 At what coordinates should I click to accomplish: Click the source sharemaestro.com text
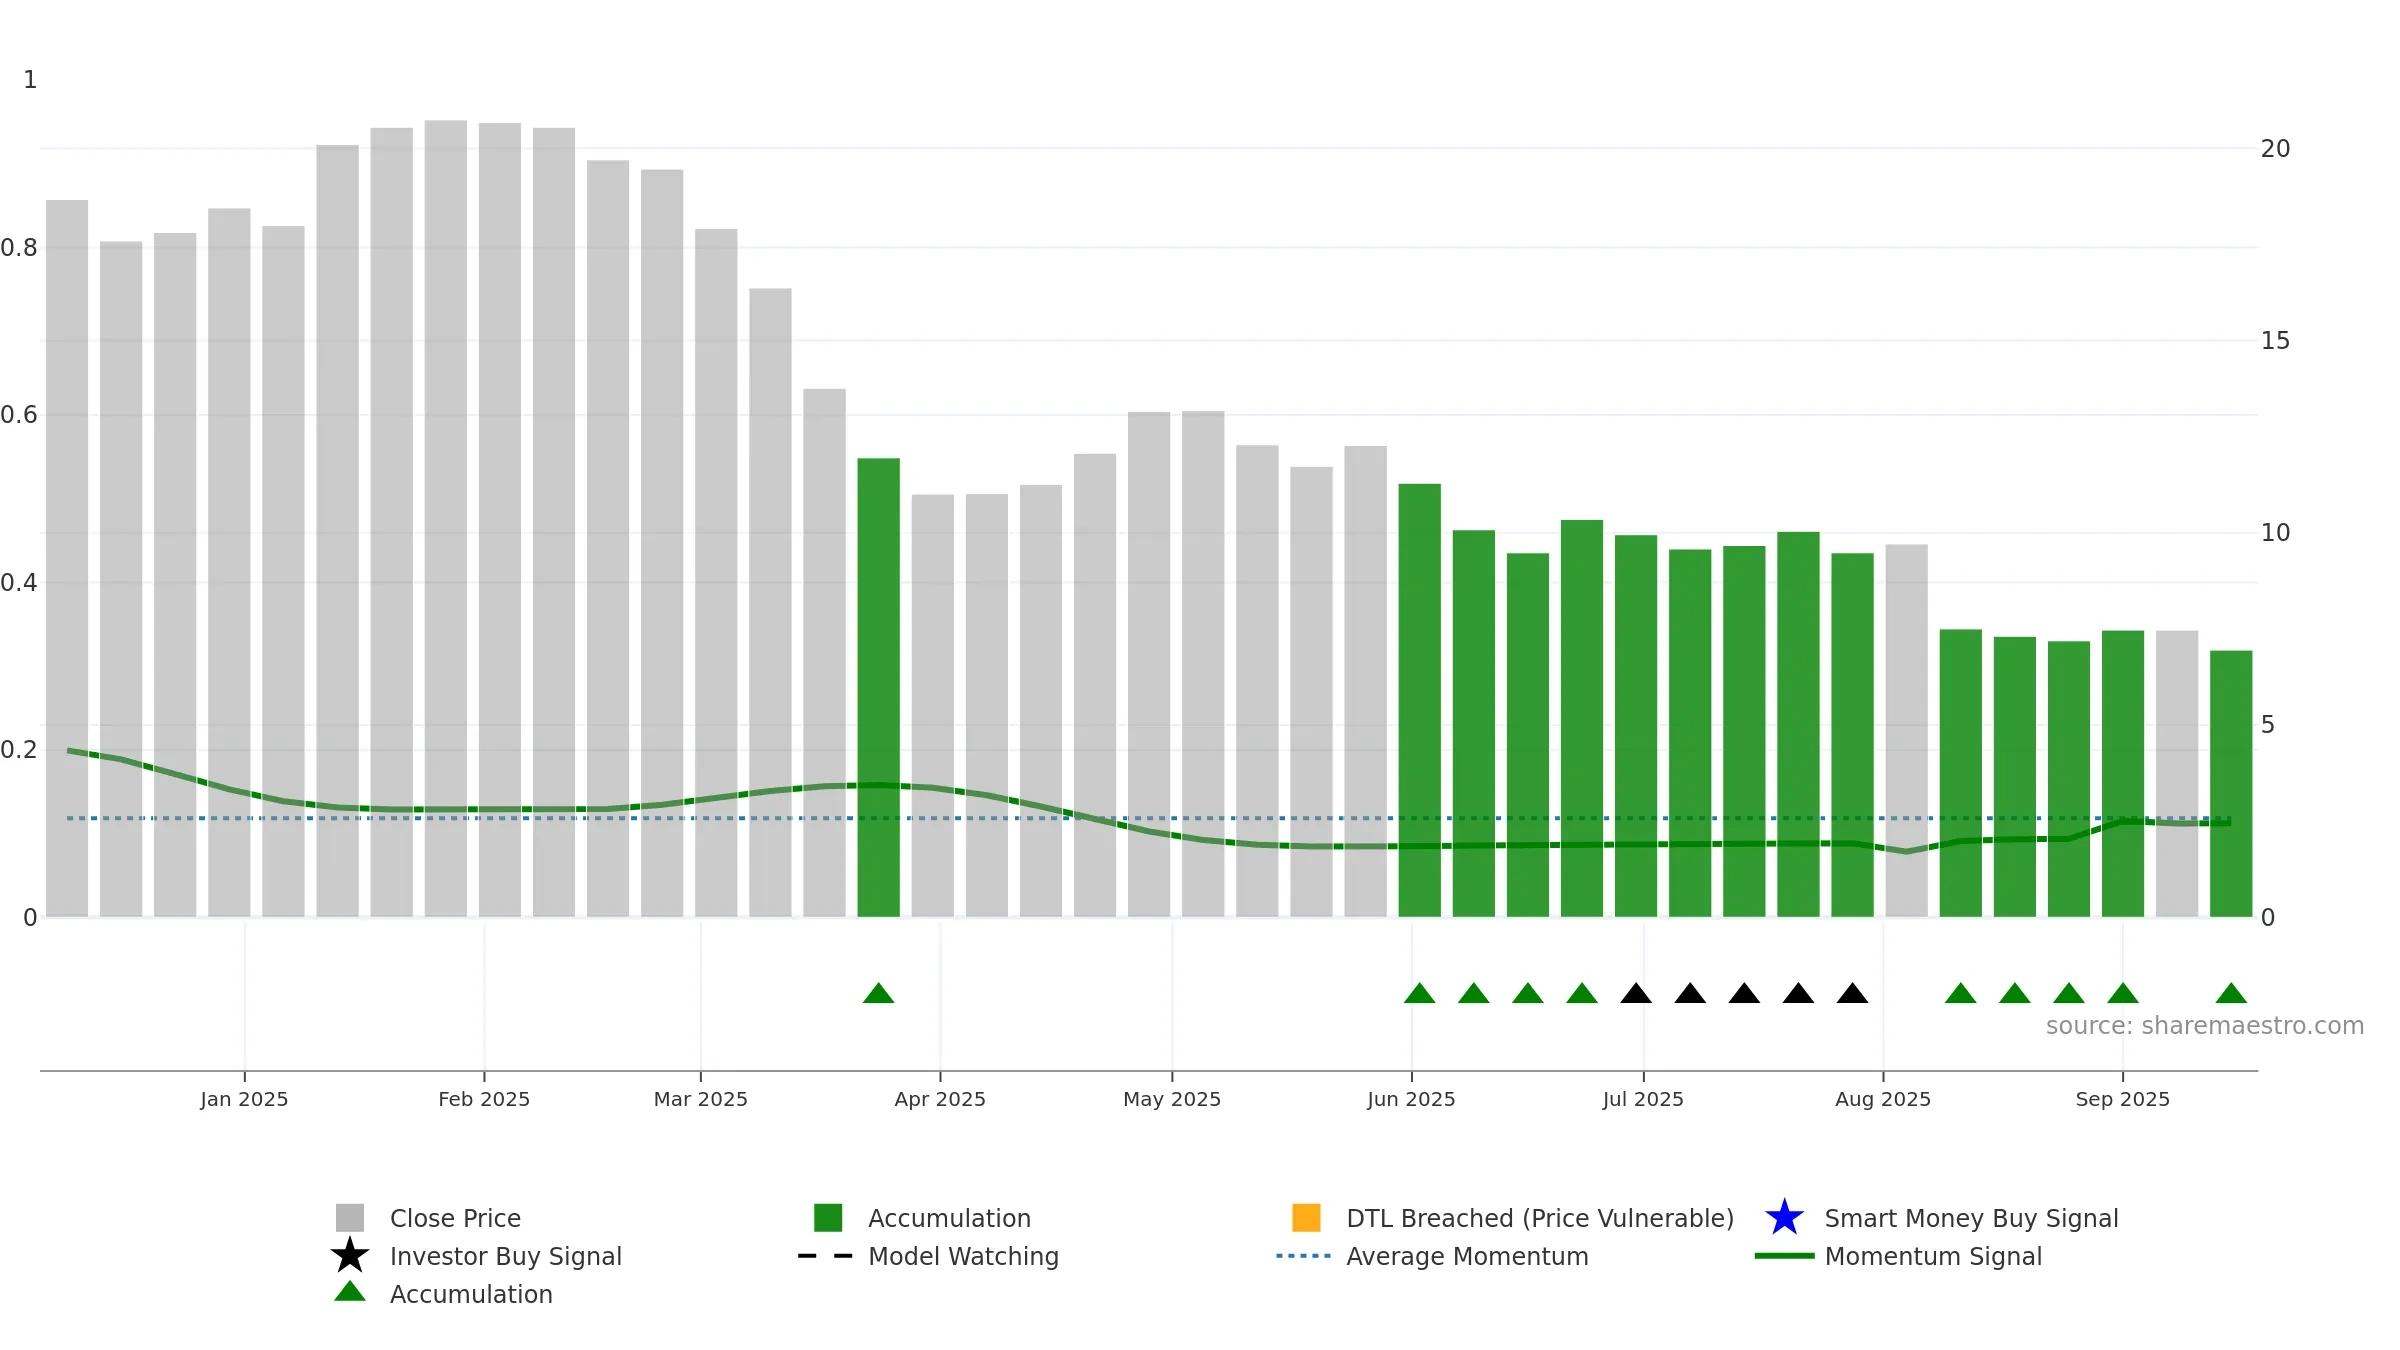pos(2205,1026)
